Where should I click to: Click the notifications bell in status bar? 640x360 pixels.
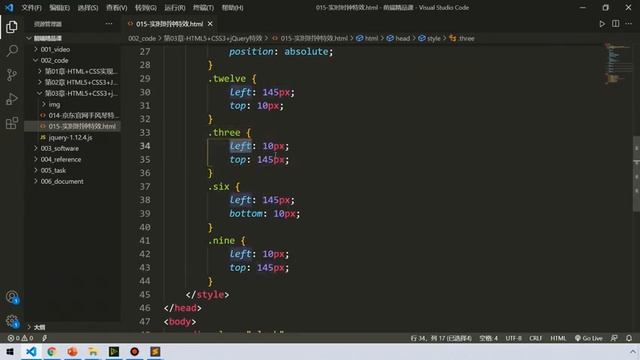[x=629, y=338]
